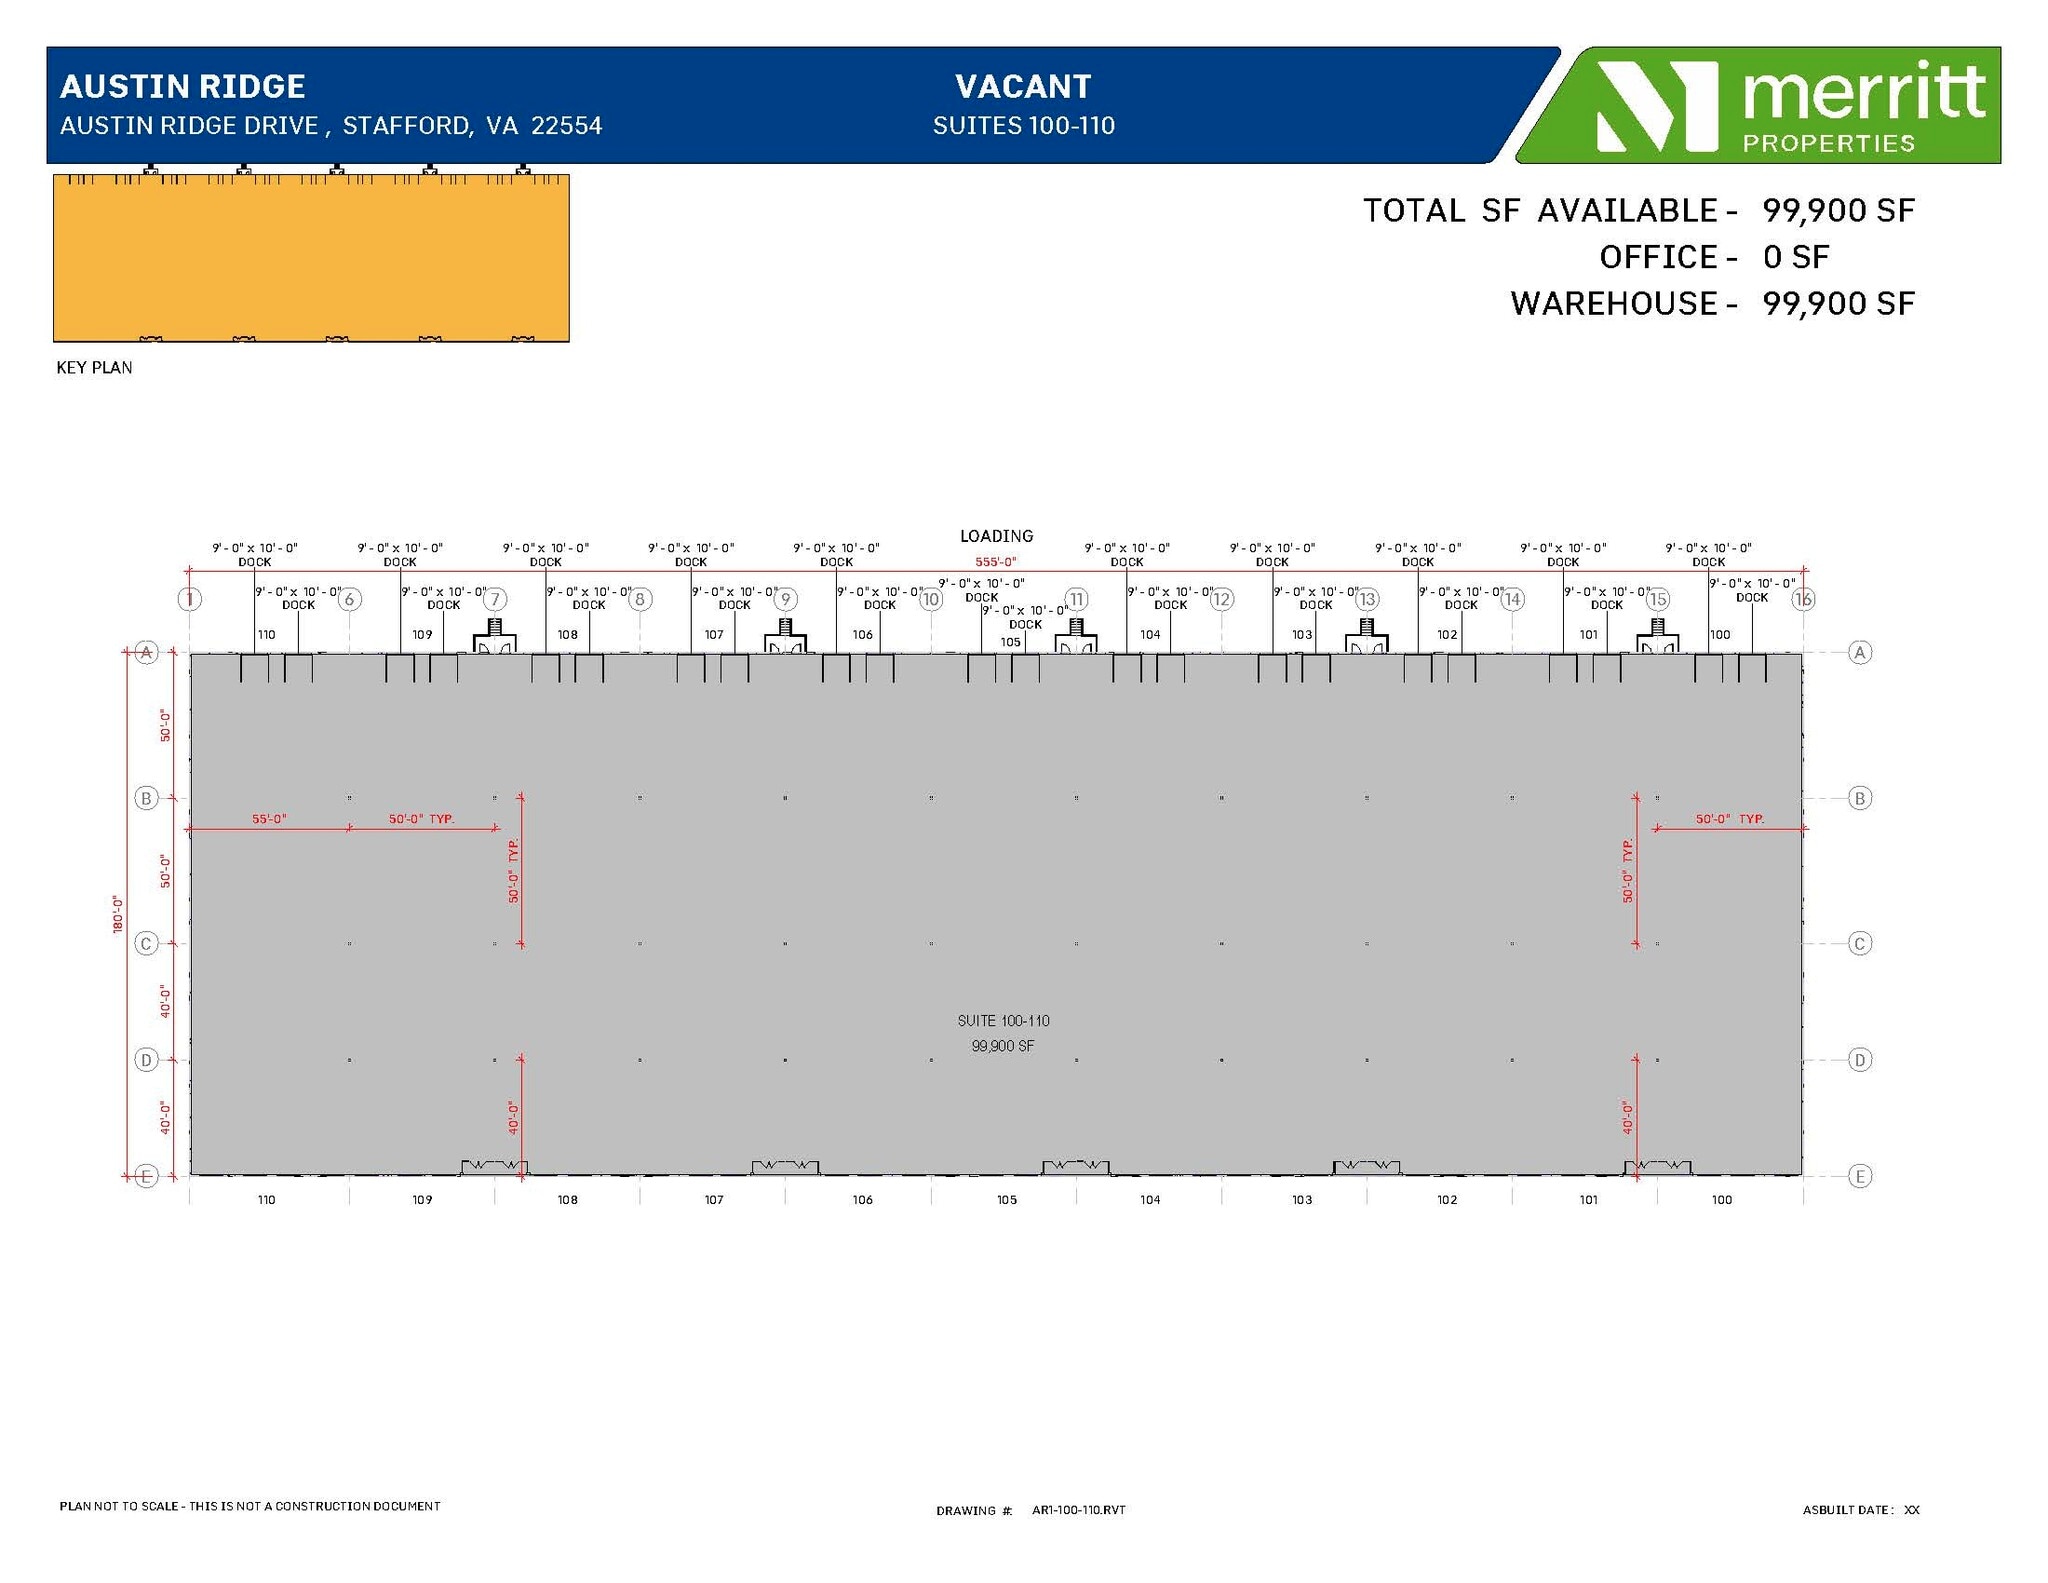Click grid bubble A on left side
The image size is (2048, 1583).
coord(147,653)
